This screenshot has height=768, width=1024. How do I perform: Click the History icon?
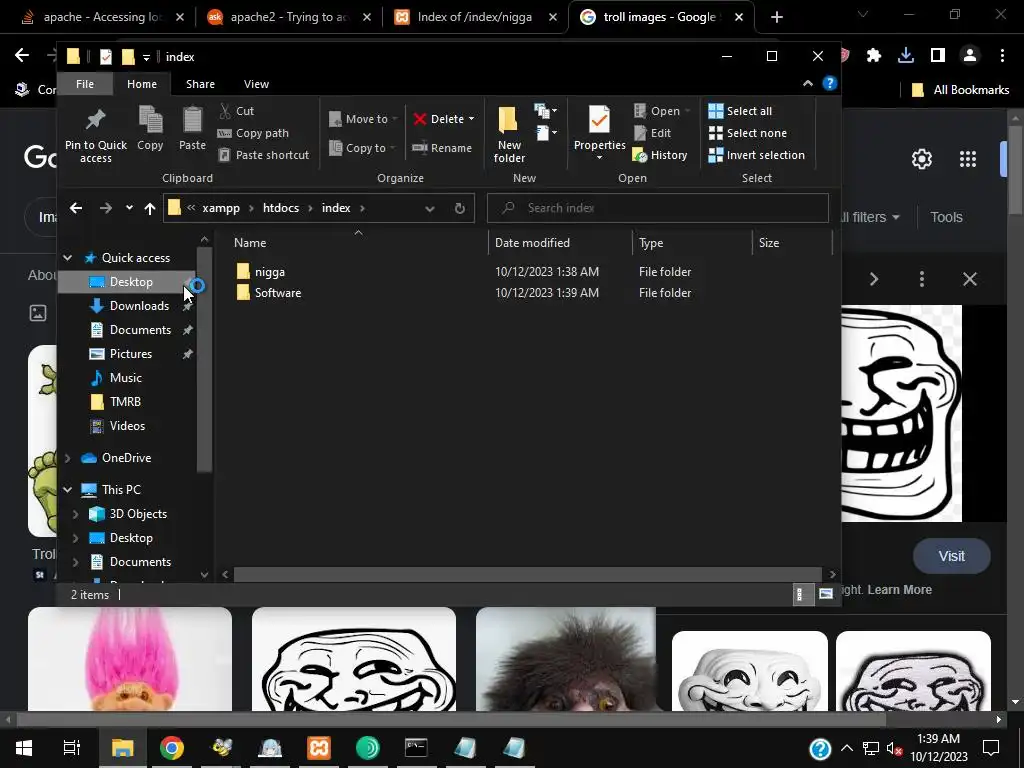tap(640, 155)
